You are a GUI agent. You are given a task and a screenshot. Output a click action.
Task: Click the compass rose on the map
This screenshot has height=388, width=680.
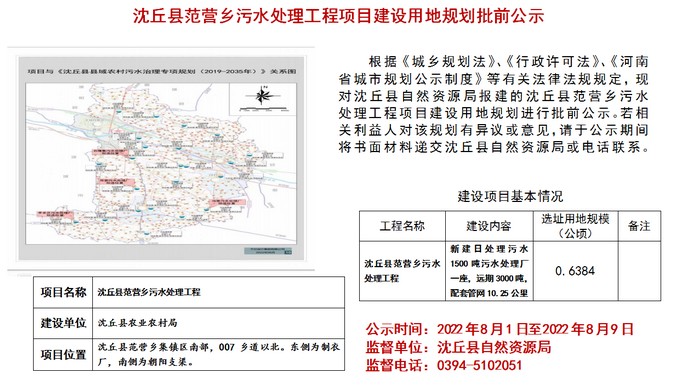tap(262, 95)
